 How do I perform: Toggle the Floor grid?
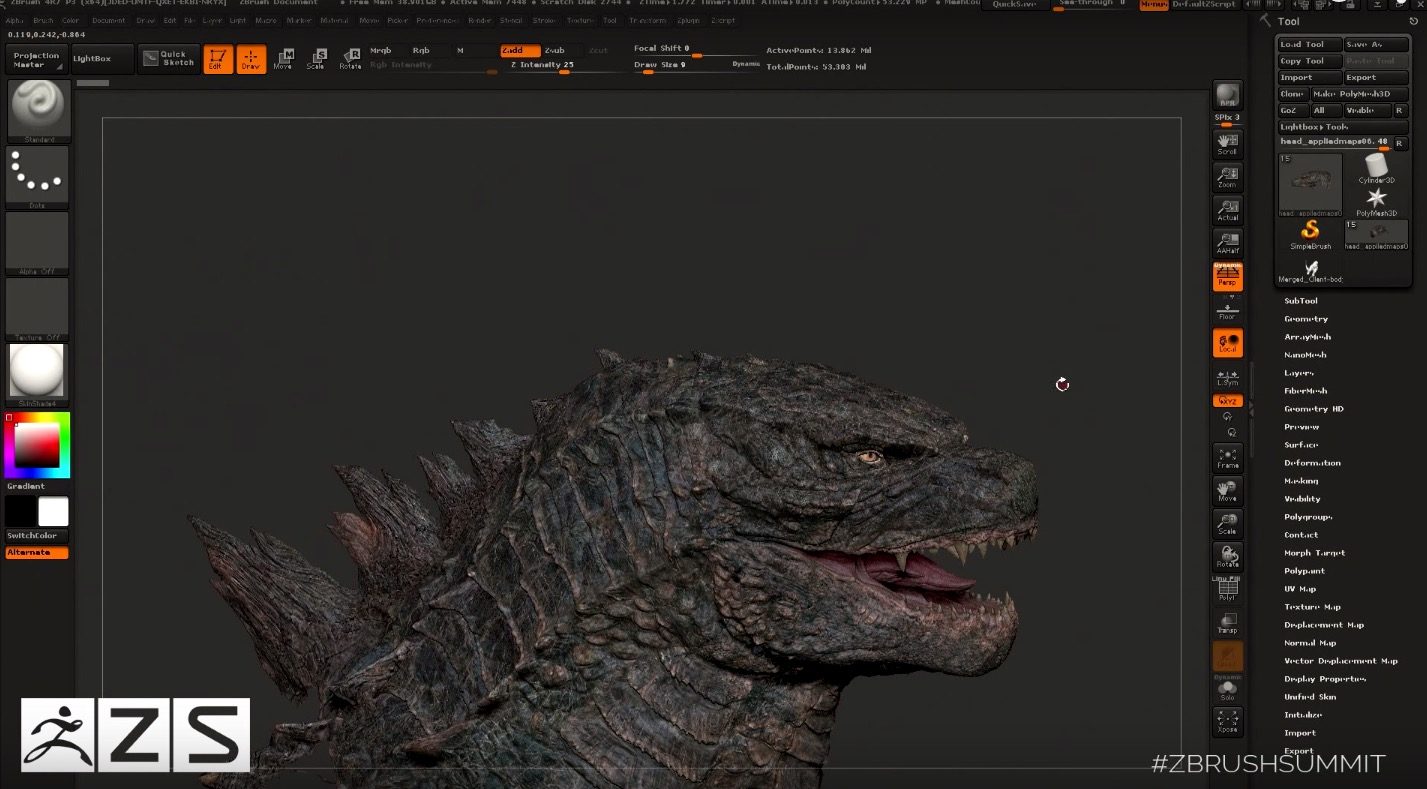pyautogui.click(x=1227, y=309)
